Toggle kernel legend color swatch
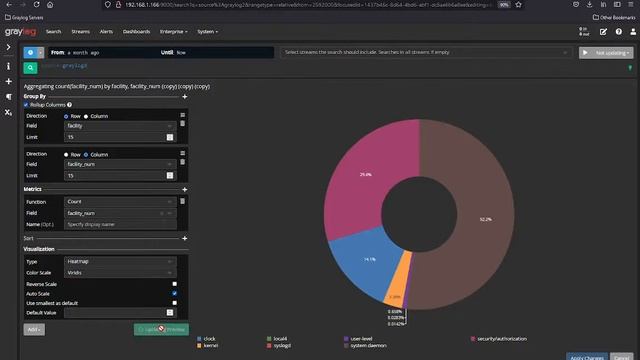 click(x=199, y=346)
